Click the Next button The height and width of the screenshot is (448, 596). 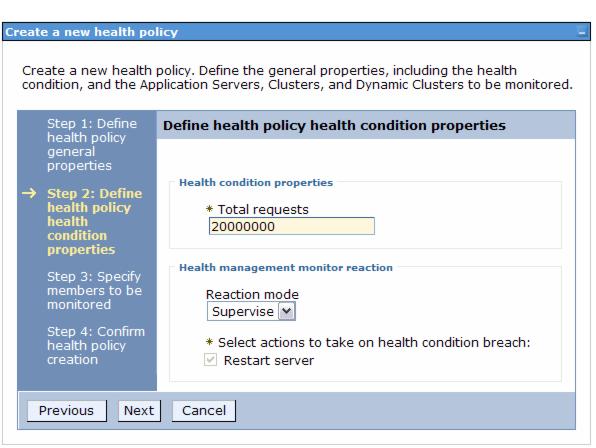pos(139,411)
